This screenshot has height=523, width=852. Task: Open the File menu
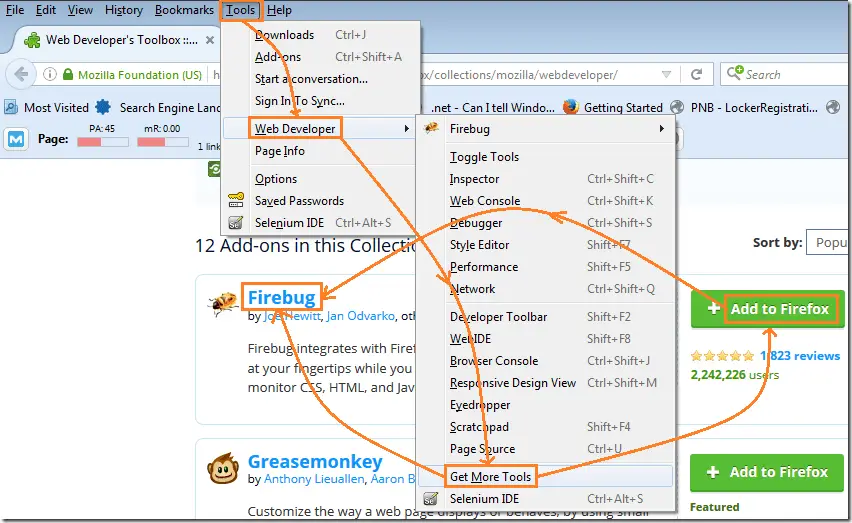15,10
